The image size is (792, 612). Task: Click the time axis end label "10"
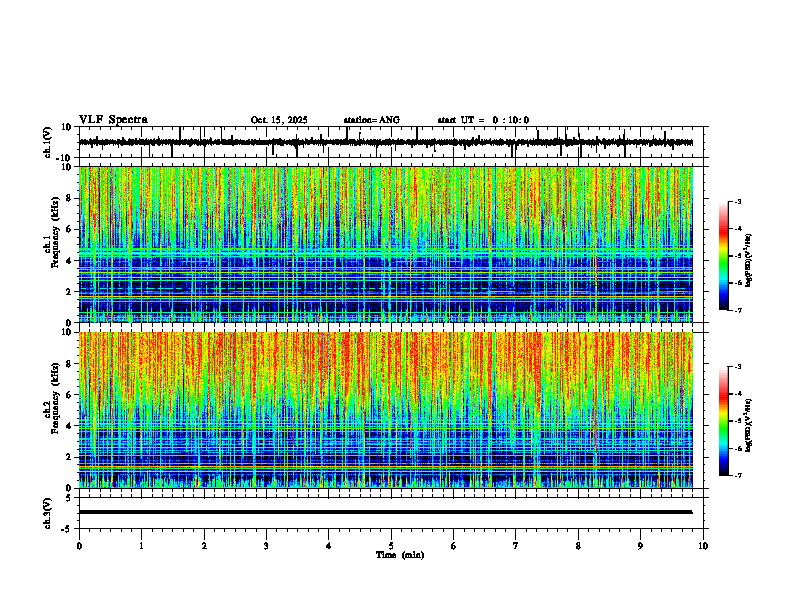click(703, 546)
